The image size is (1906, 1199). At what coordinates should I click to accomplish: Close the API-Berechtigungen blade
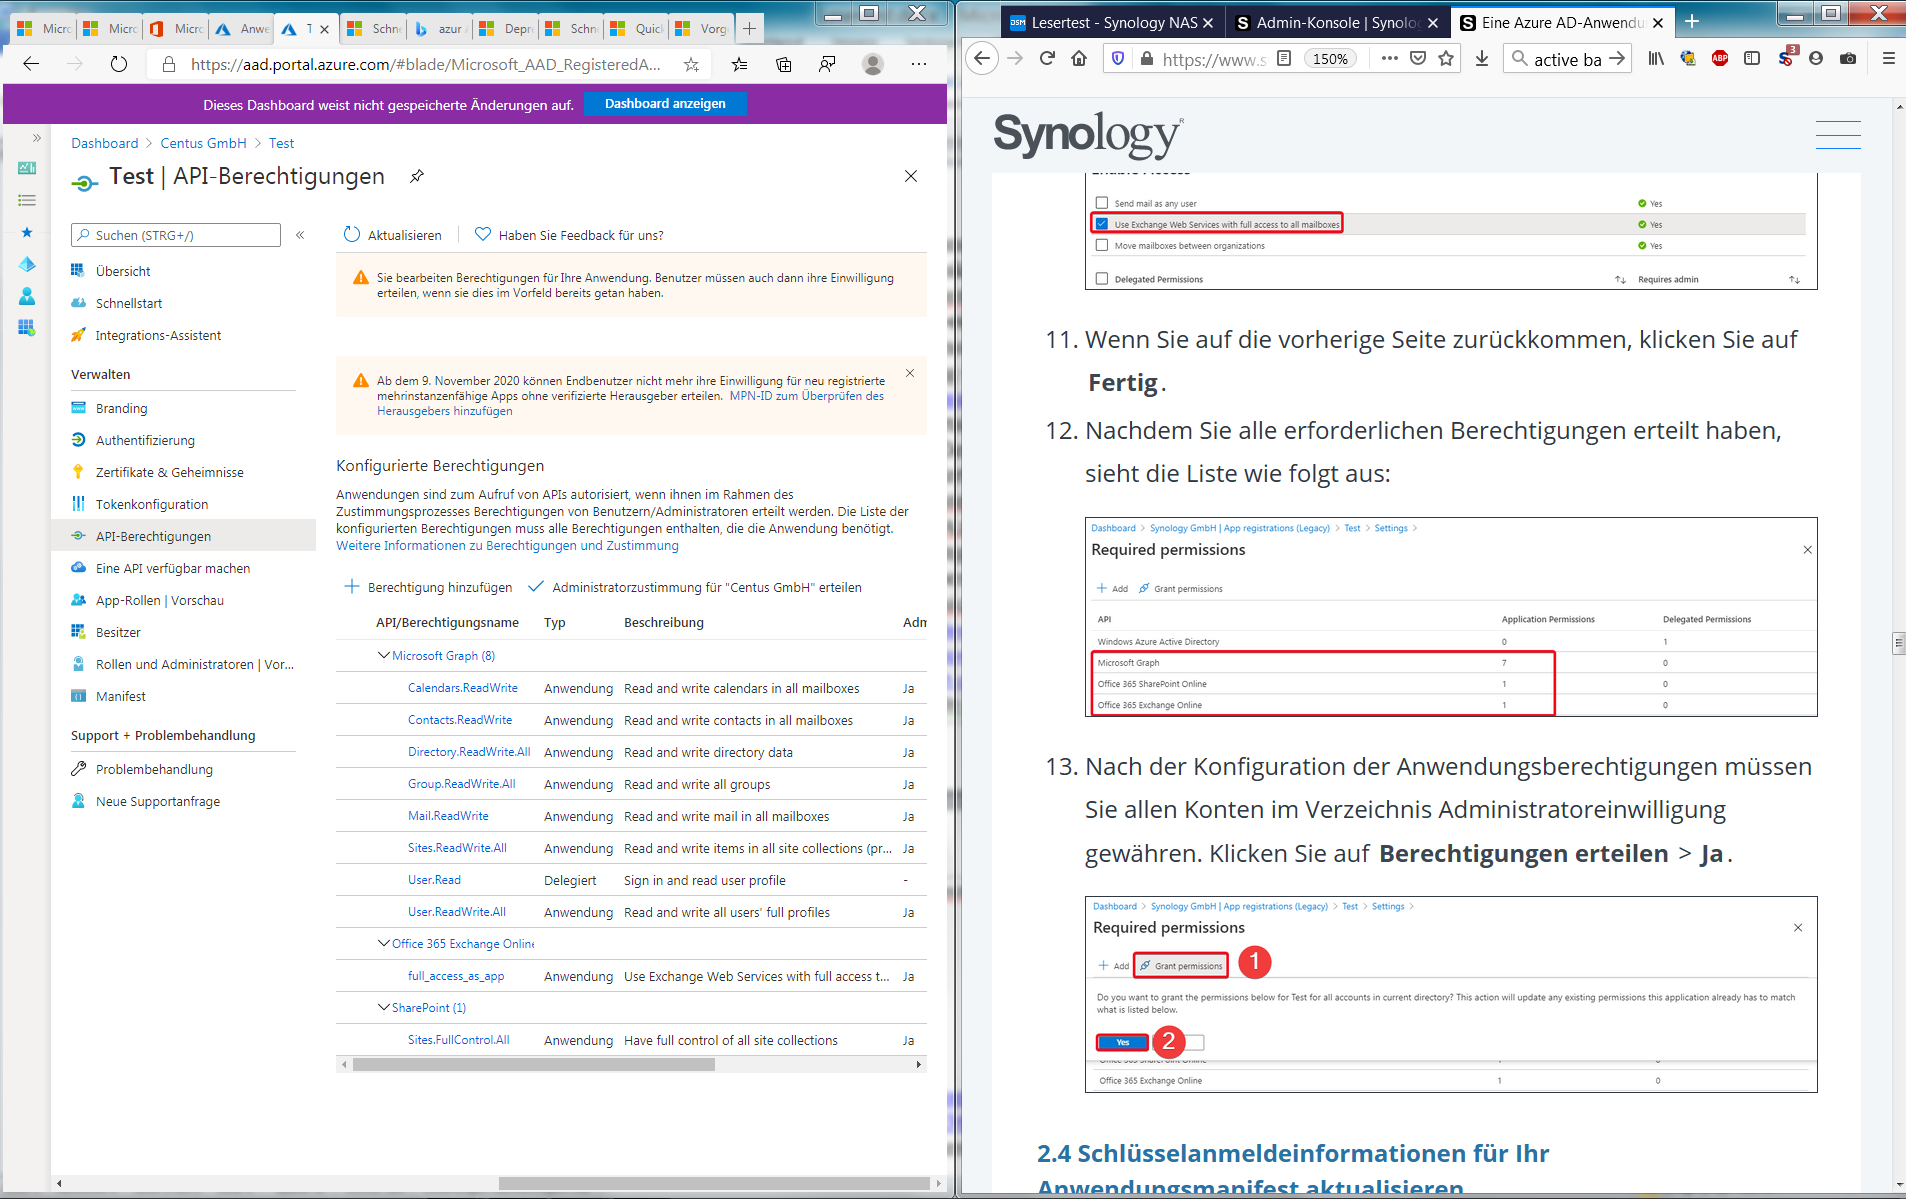click(x=911, y=176)
